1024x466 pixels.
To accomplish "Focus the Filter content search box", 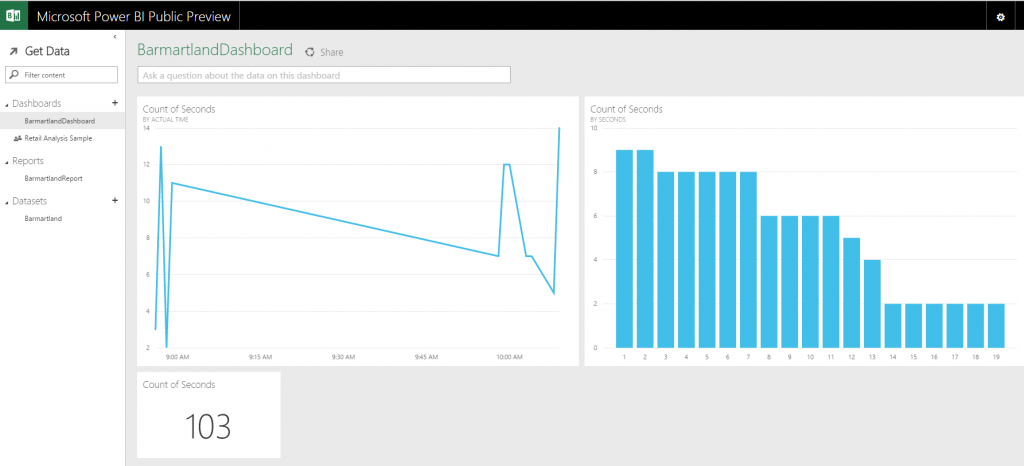I will [x=61, y=75].
